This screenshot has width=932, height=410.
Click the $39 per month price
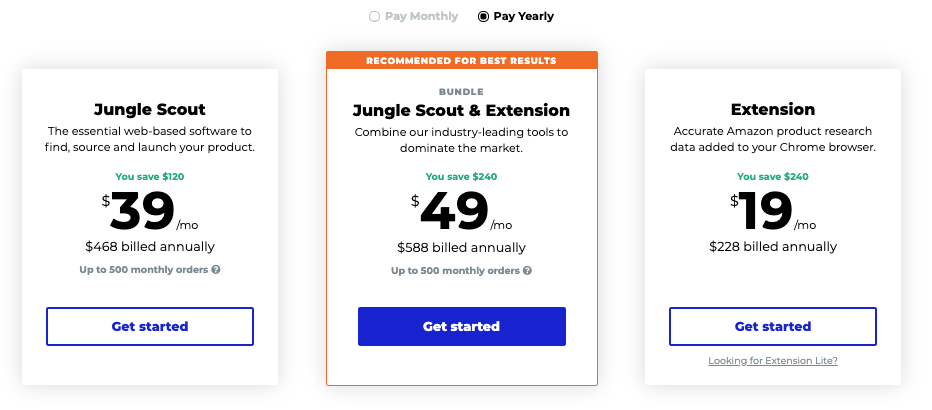point(150,212)
